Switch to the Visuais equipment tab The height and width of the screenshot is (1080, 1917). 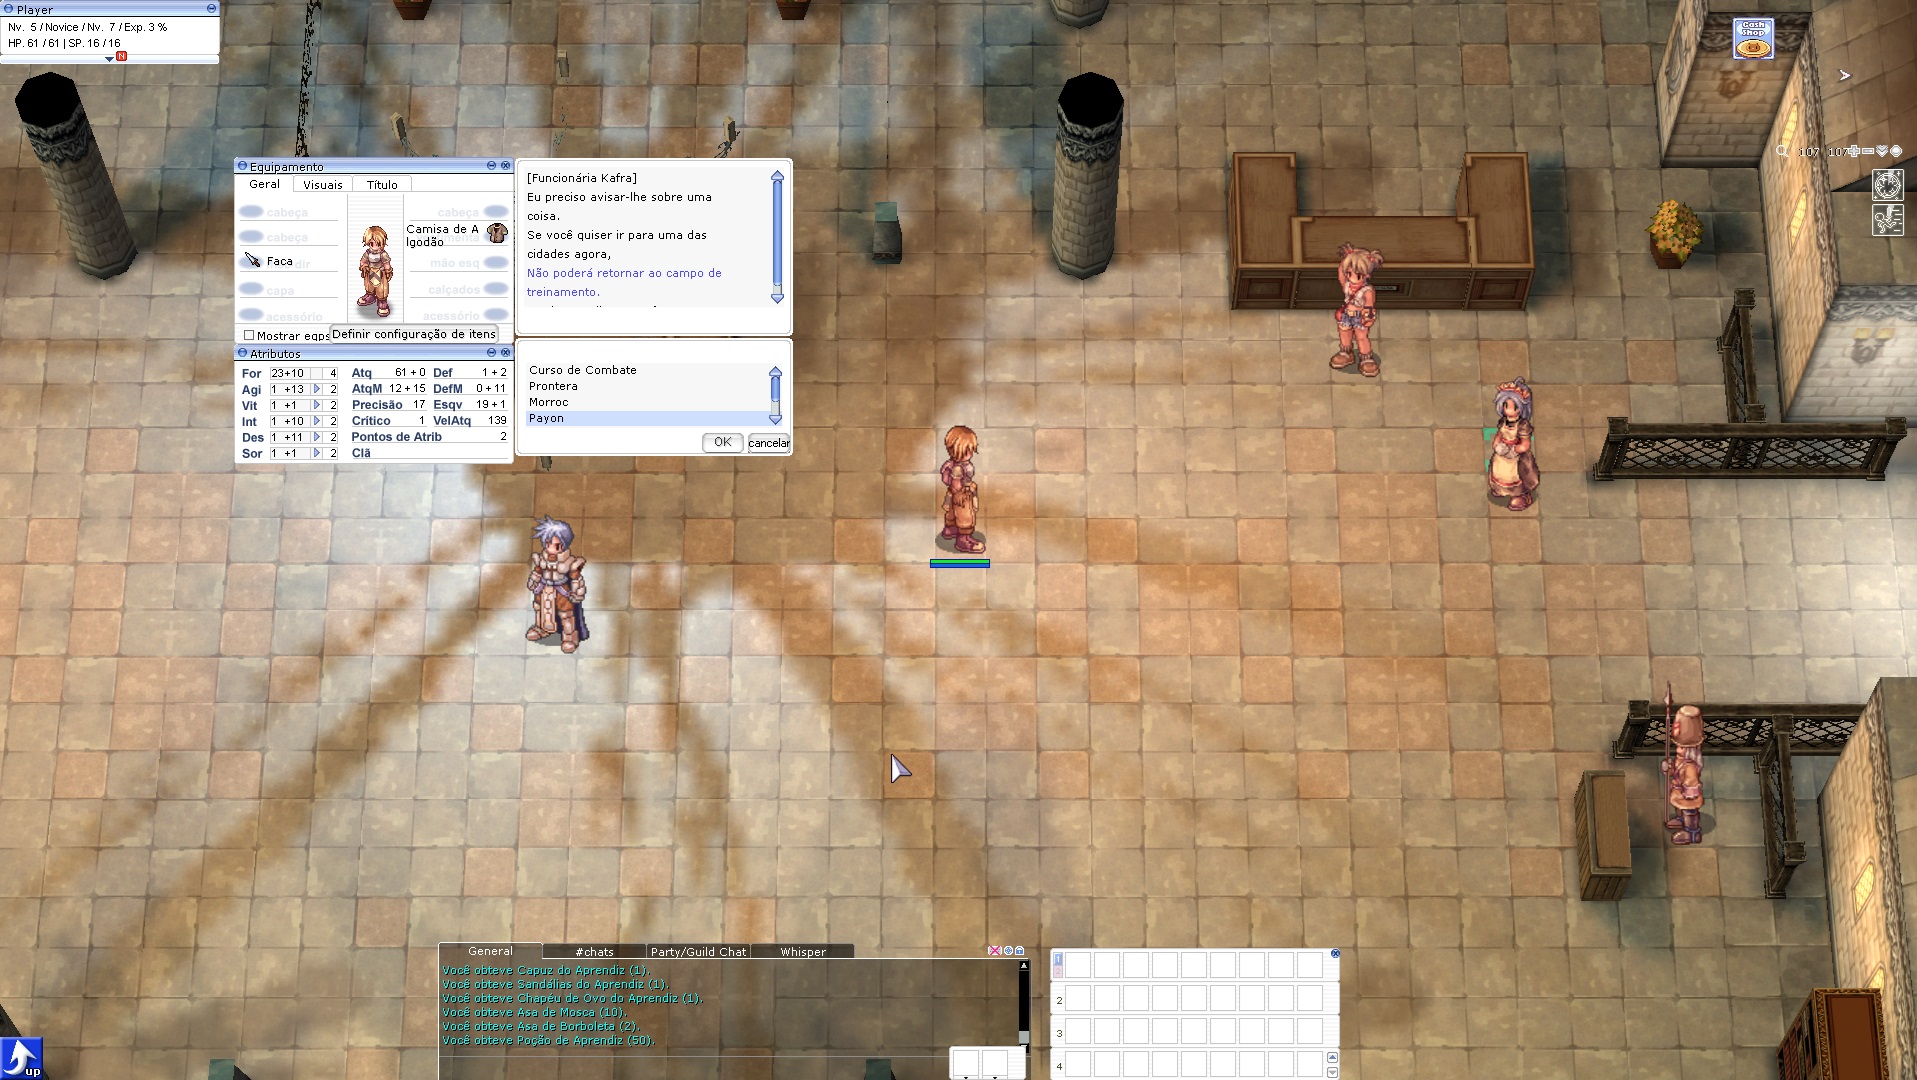(322, 185)
